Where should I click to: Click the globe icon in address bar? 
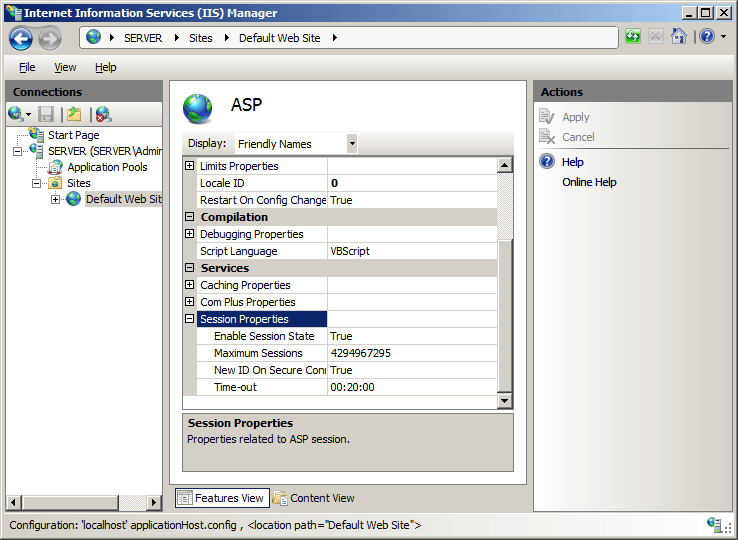[x=94, y=37]
